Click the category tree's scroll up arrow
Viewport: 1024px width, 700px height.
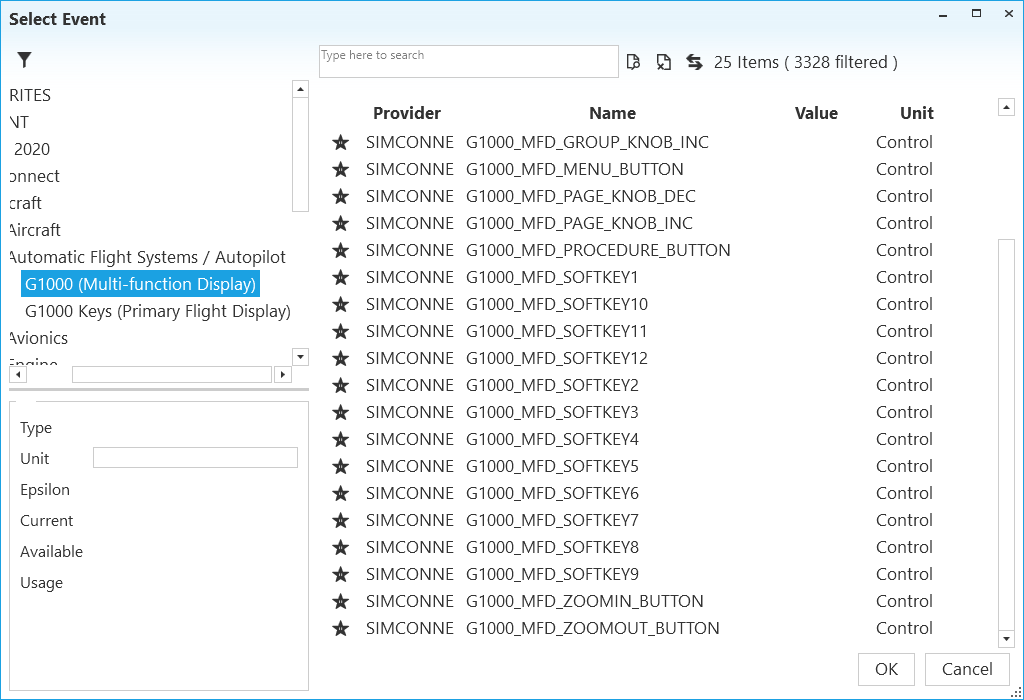pos(300,89)
